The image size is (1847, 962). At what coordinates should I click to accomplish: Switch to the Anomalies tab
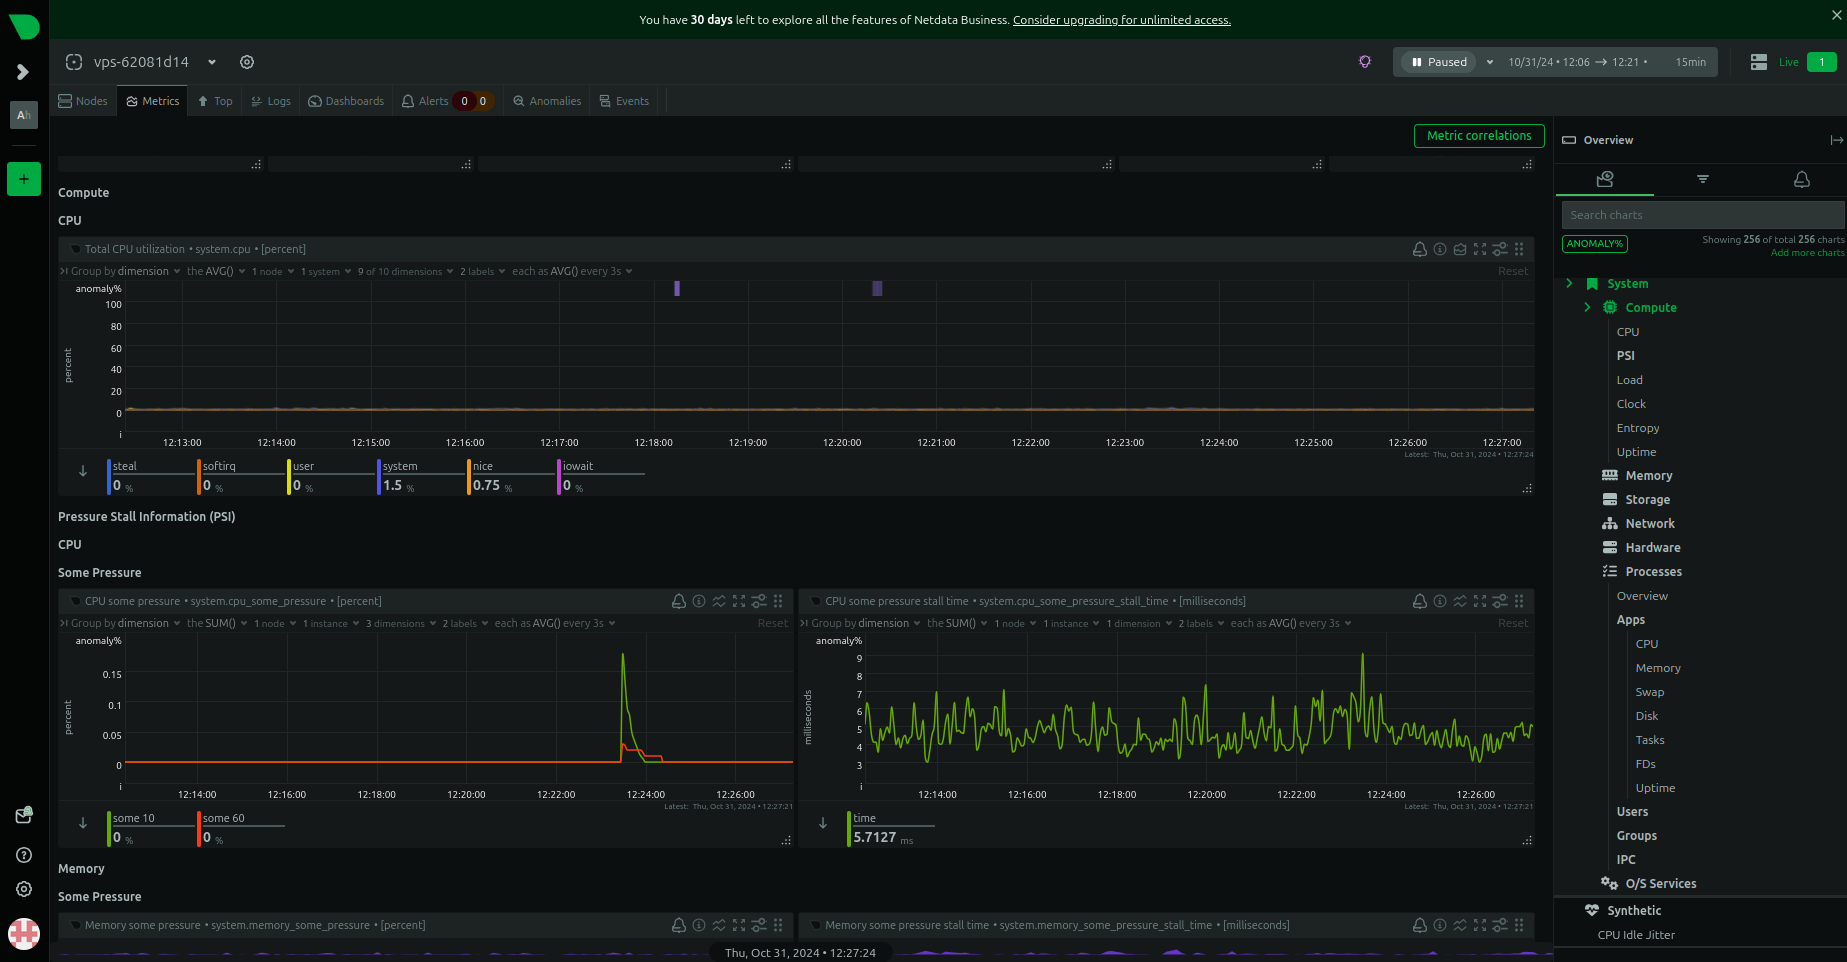[x=547, y=101]
